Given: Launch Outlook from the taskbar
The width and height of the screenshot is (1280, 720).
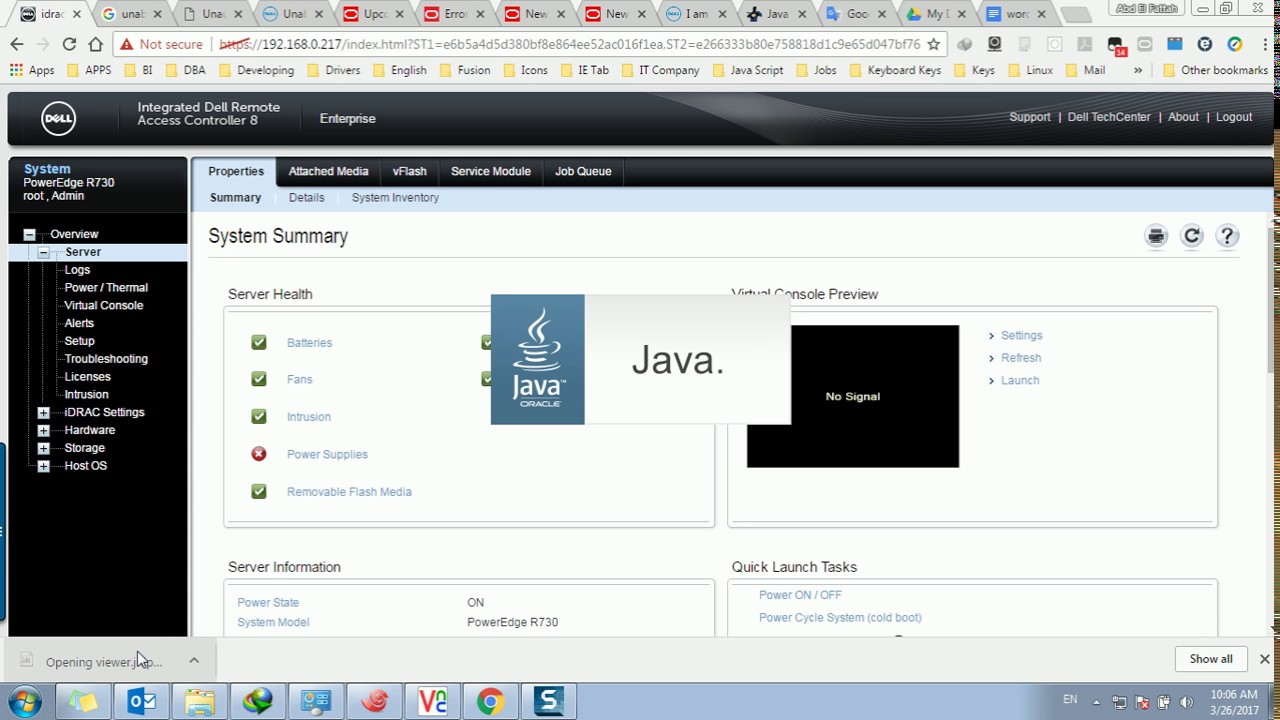Looking at the screenshot, I should point(142,702).
